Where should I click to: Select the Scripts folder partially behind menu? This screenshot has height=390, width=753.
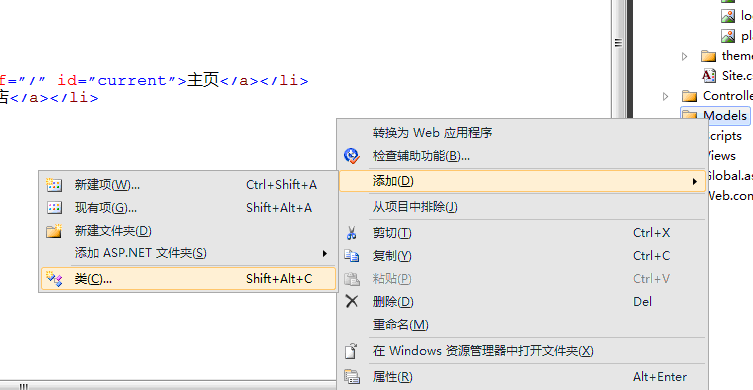(725, 136)
